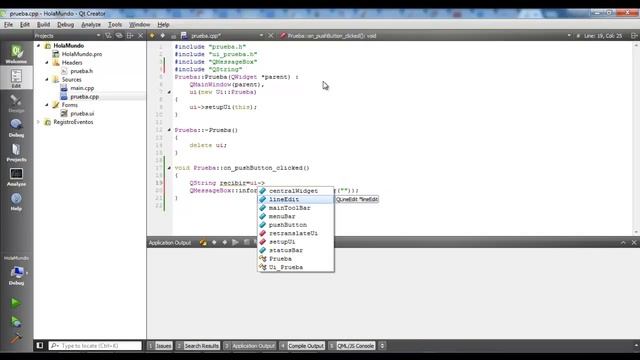Close the Application Output pane

[x=634, y=242]
